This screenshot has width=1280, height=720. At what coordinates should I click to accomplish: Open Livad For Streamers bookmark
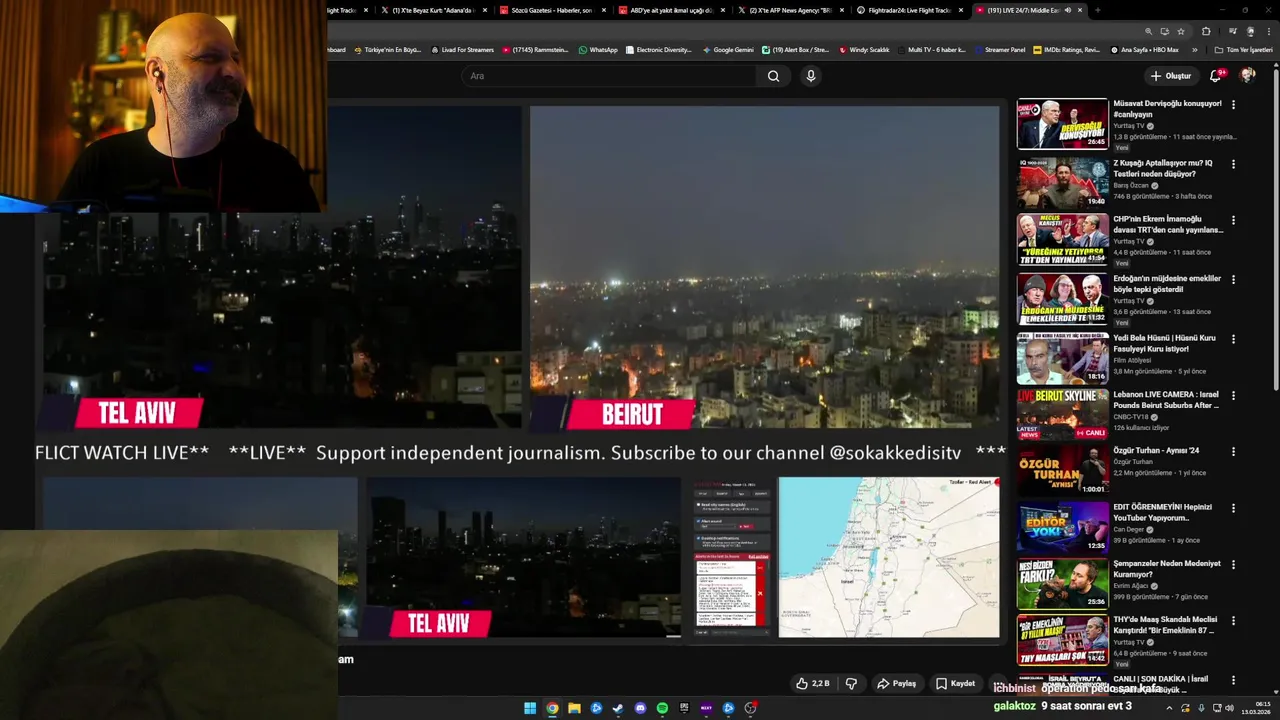click(x=461, y=50)
